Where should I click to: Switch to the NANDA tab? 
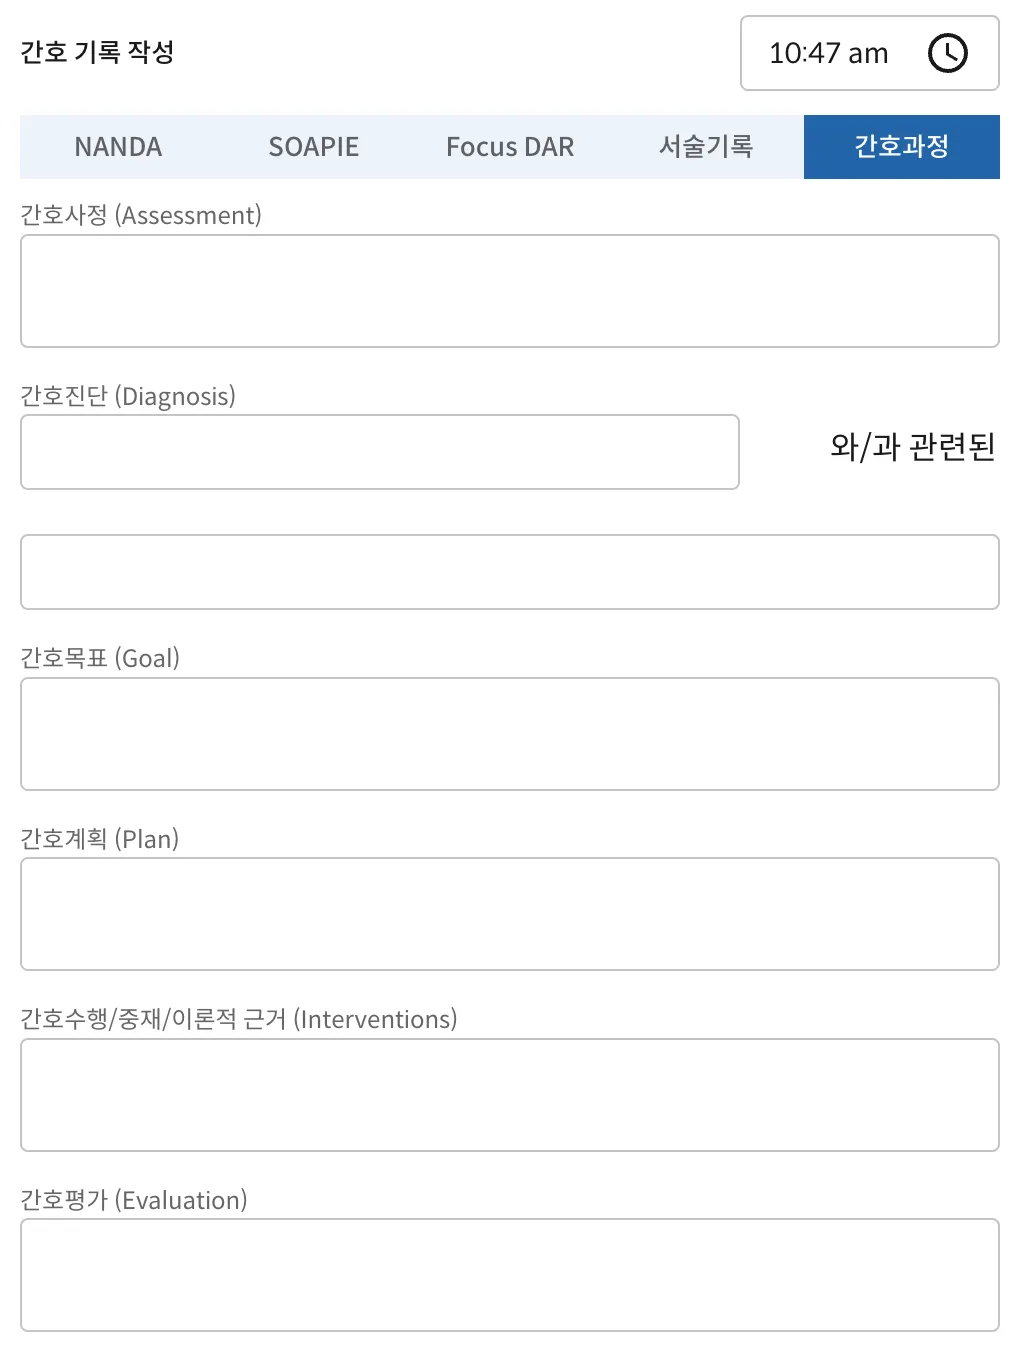click(118, 147)
